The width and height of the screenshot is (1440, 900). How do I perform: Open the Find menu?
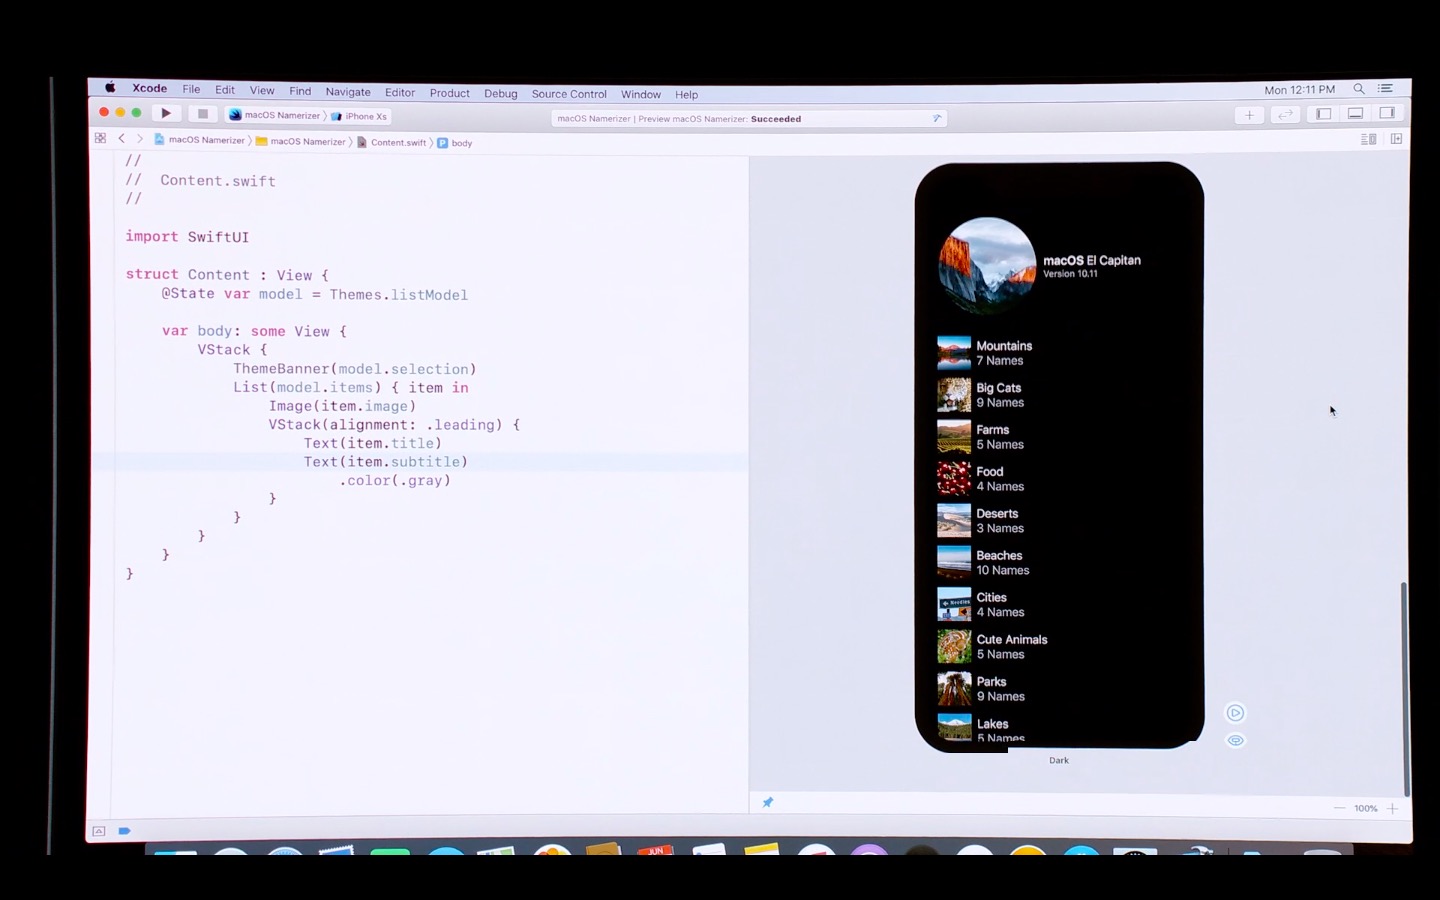click(300, 91)
